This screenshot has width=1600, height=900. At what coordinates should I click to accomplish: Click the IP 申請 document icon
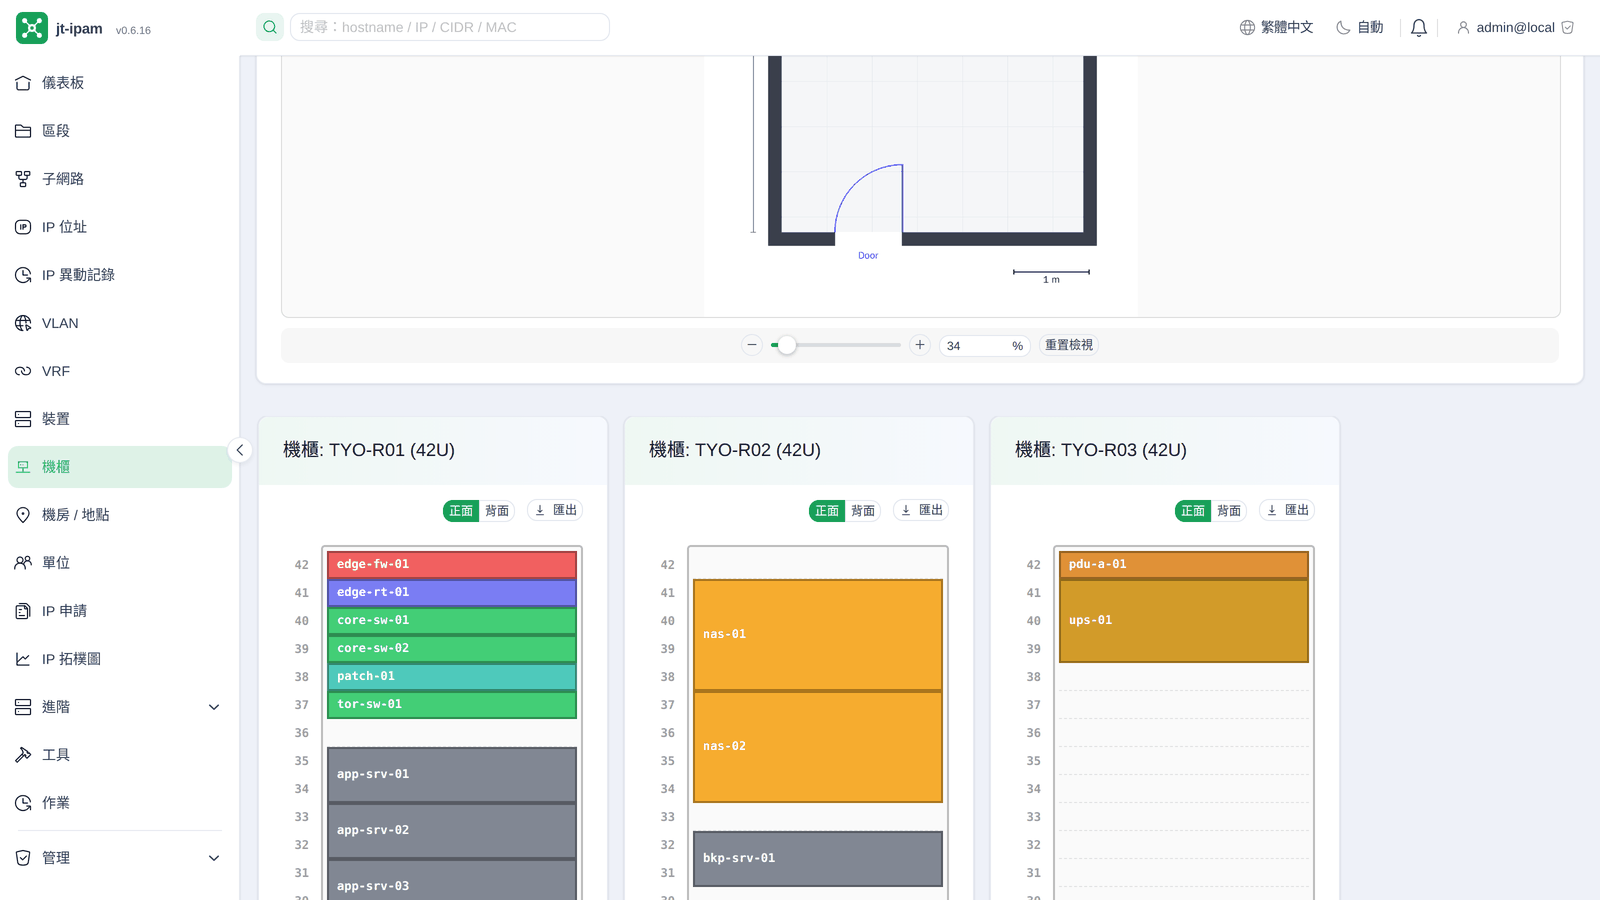(23, 611)
